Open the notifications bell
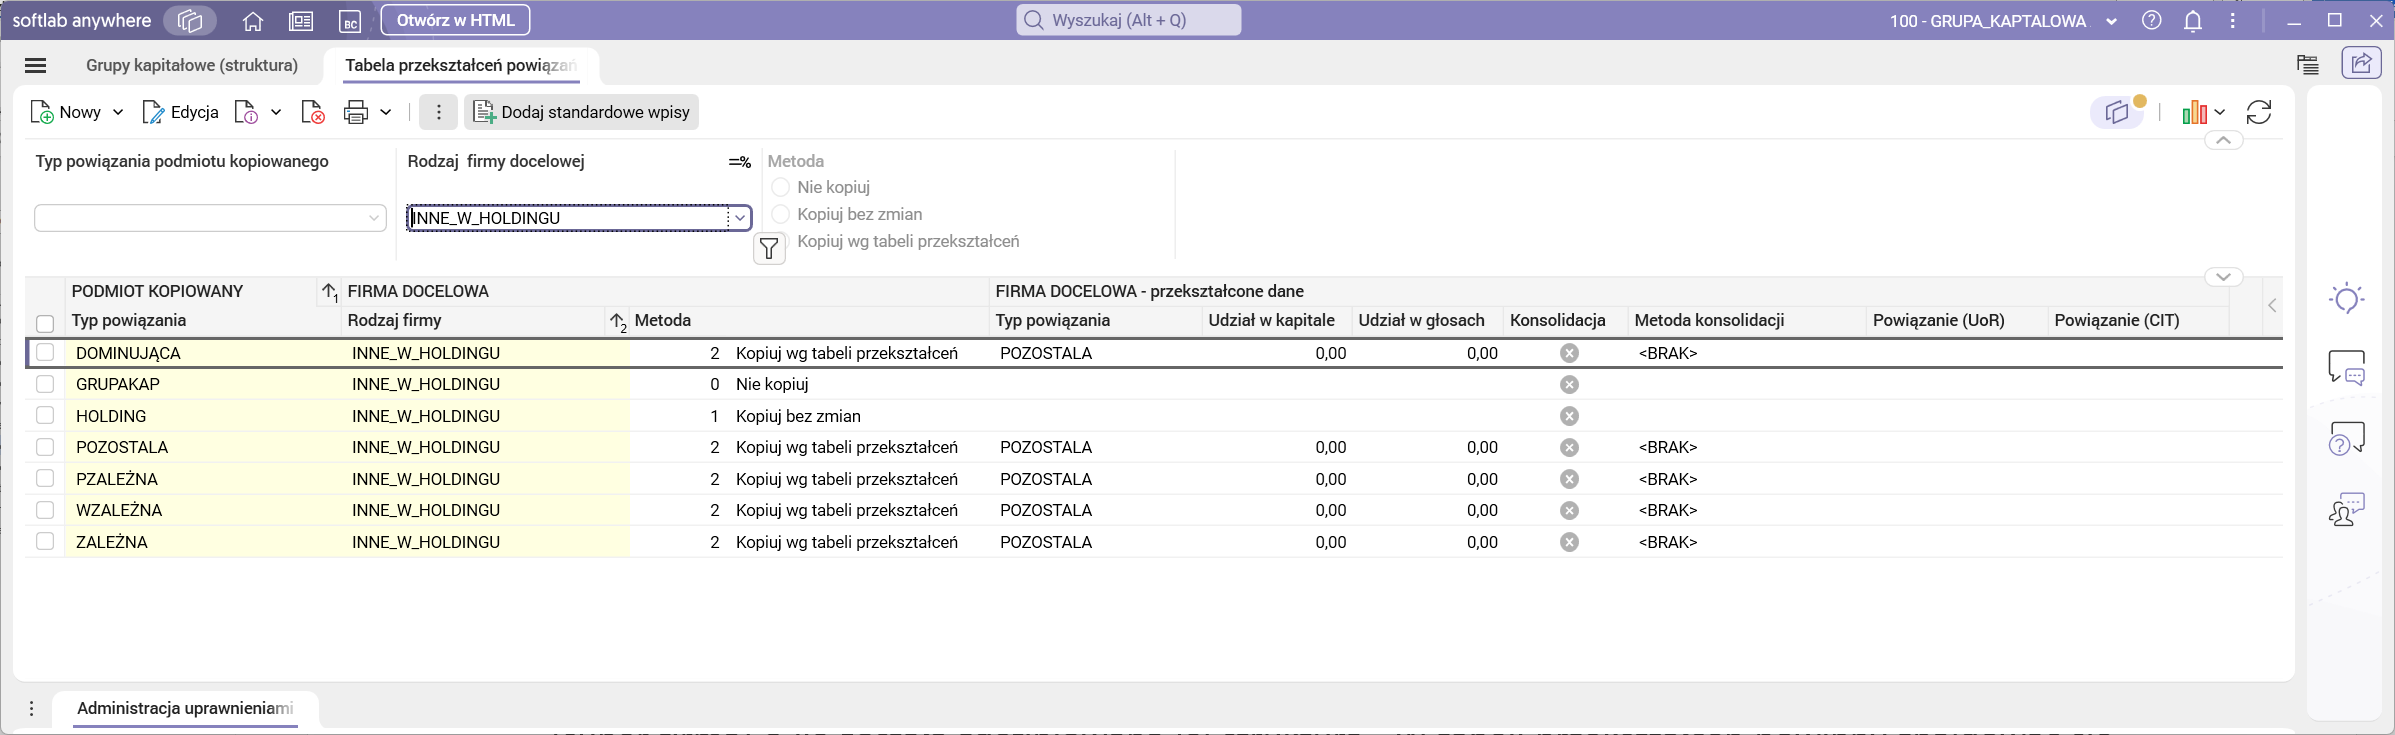Screen dimensions: 2395x735 pos(2192,21)
